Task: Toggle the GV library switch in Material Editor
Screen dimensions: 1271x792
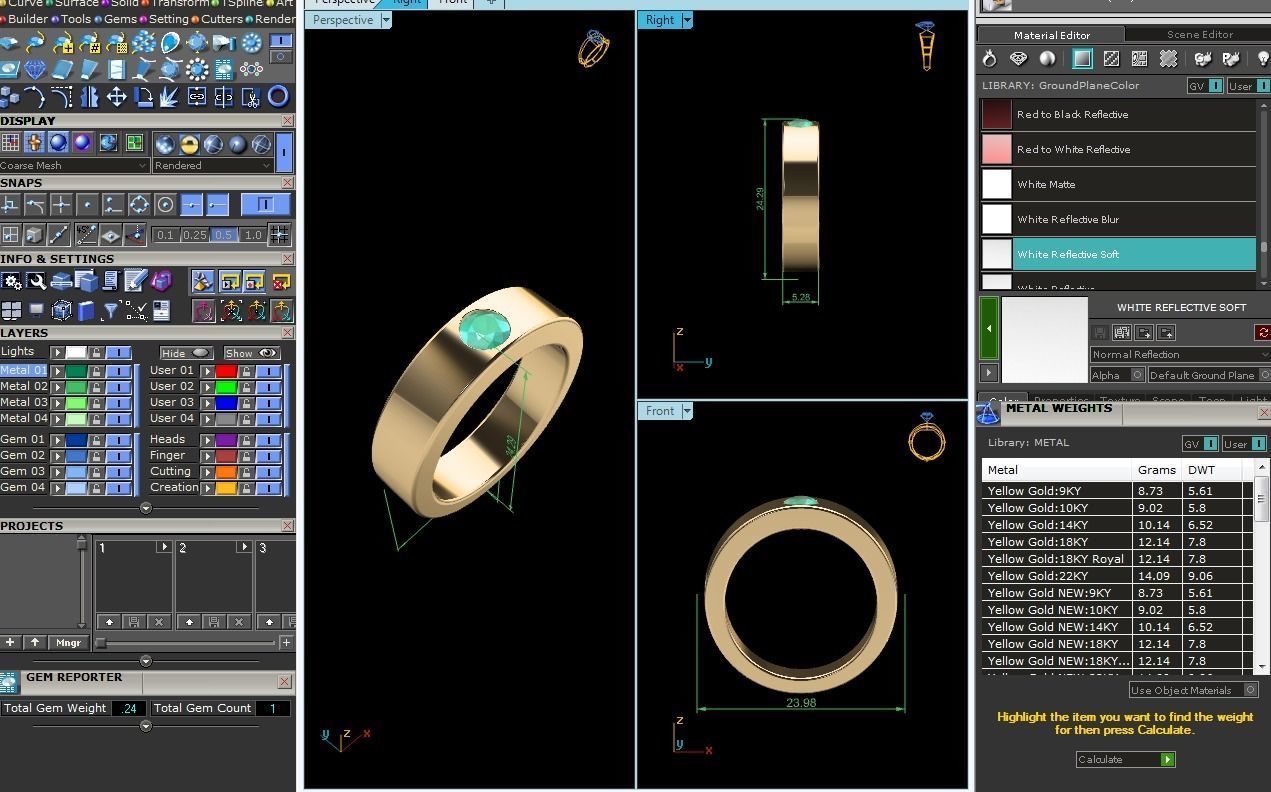Action: (x=1204, y=86)
